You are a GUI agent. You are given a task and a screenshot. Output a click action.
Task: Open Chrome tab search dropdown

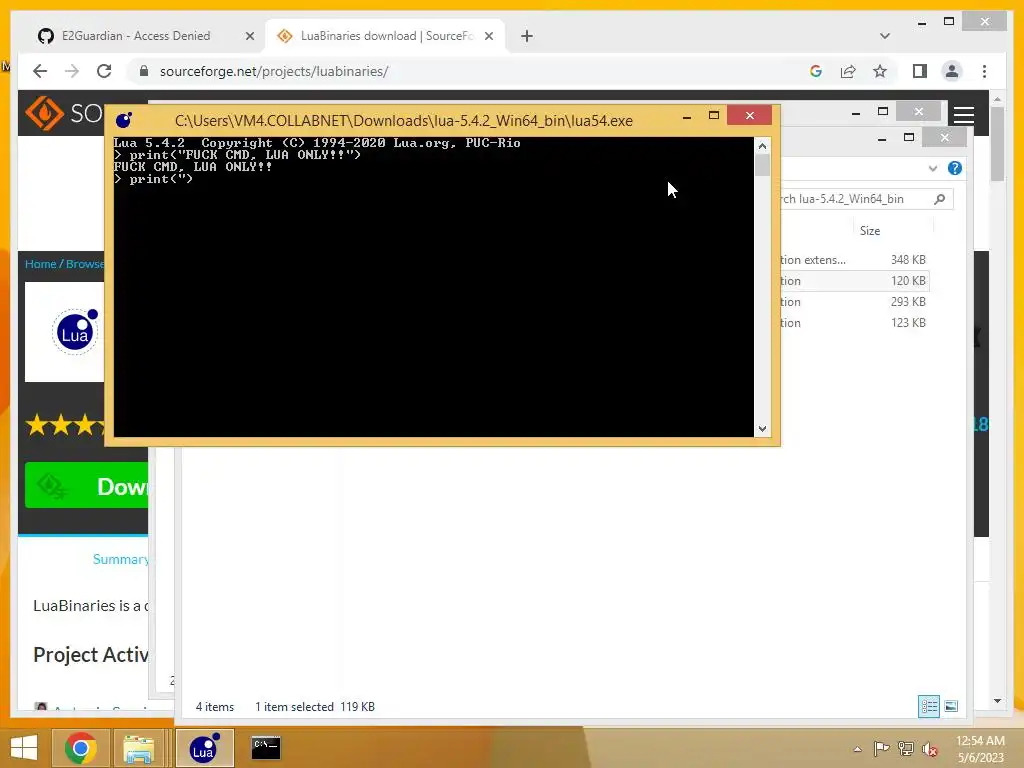coord(885,36)
